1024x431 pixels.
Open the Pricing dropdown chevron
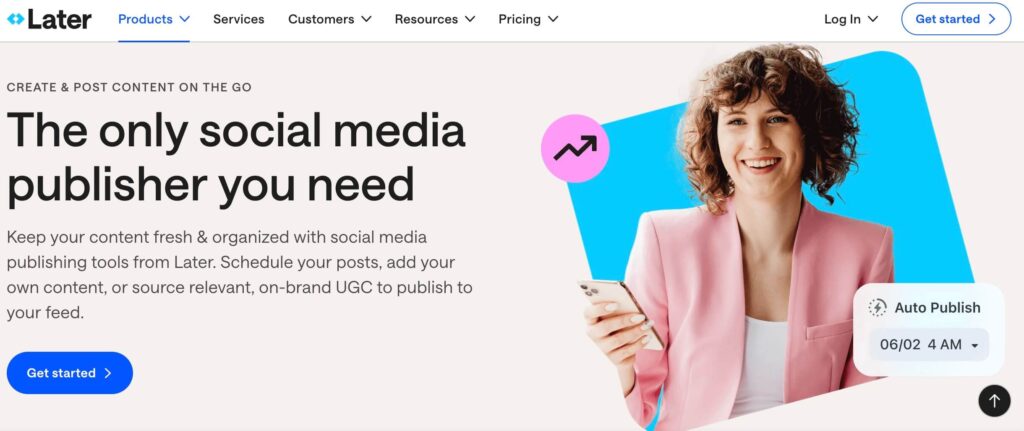553,19
